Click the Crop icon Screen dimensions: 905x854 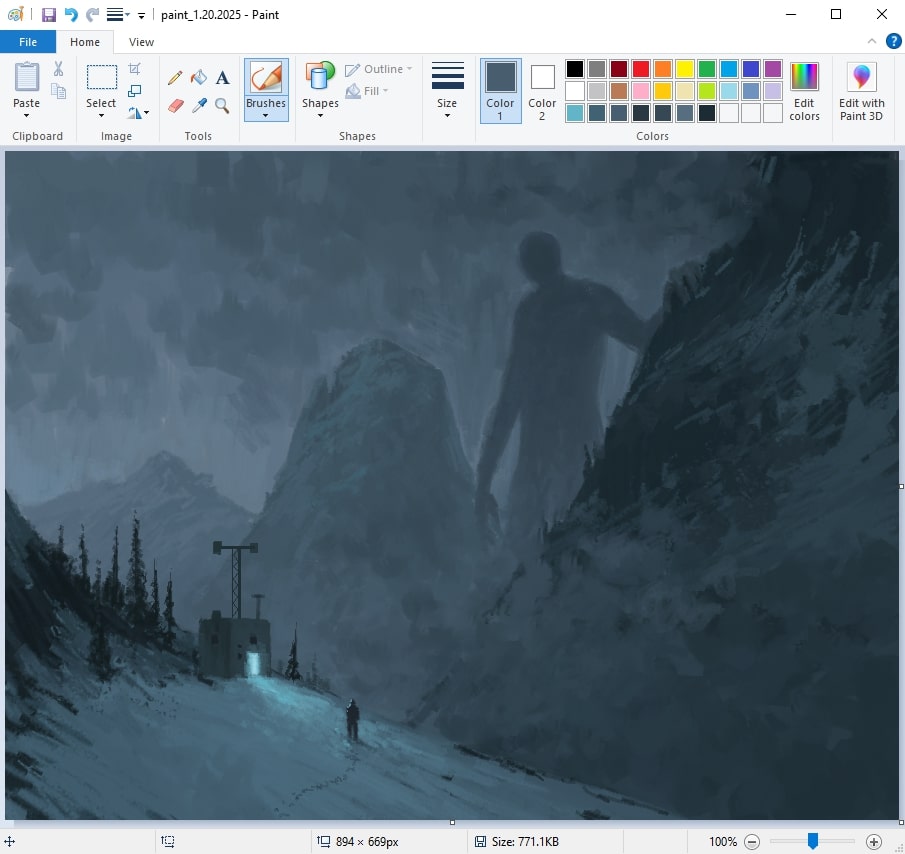point(135,69)
